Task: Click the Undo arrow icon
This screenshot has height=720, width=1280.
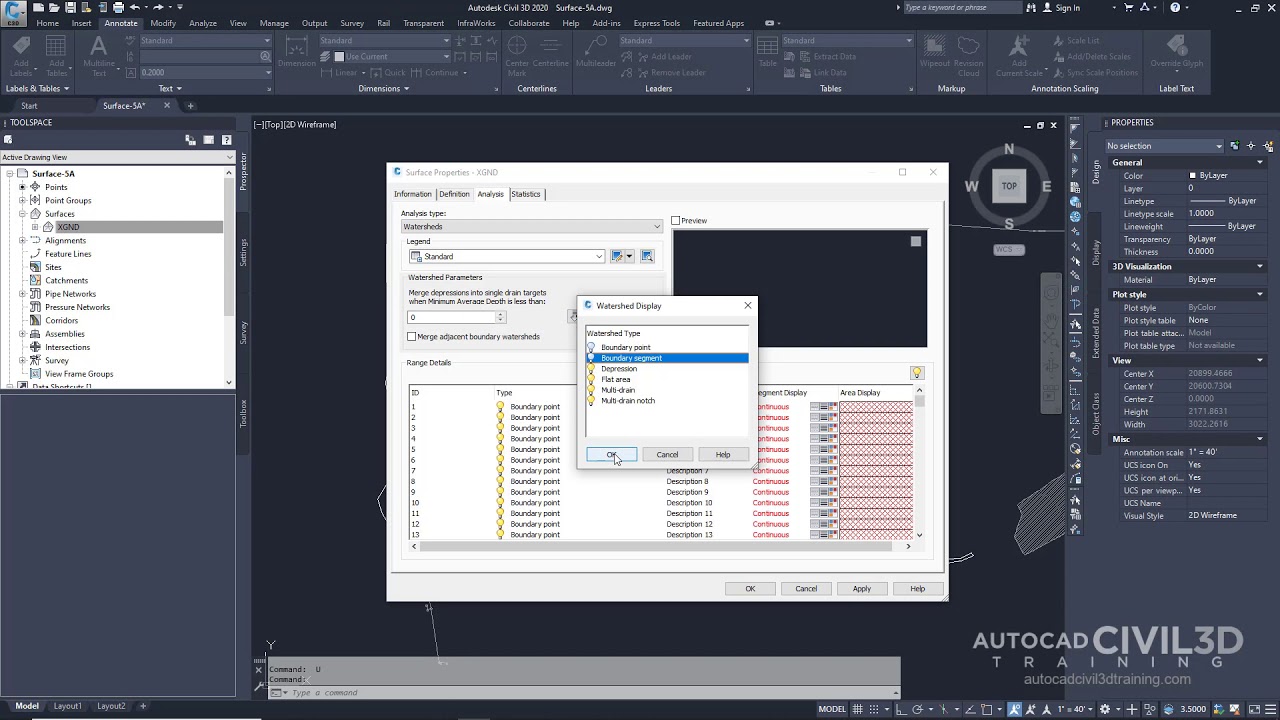Action: click(134, 8)
